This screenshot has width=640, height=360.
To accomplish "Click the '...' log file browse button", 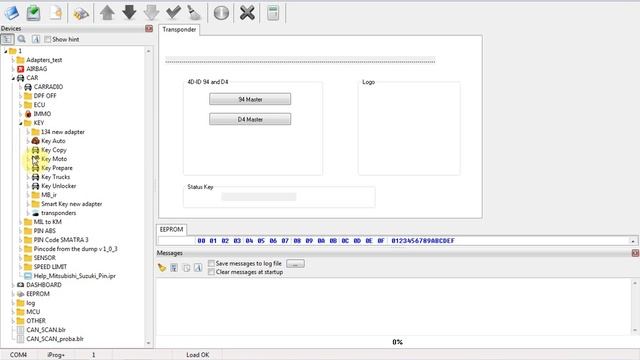I will click(295, 264).
